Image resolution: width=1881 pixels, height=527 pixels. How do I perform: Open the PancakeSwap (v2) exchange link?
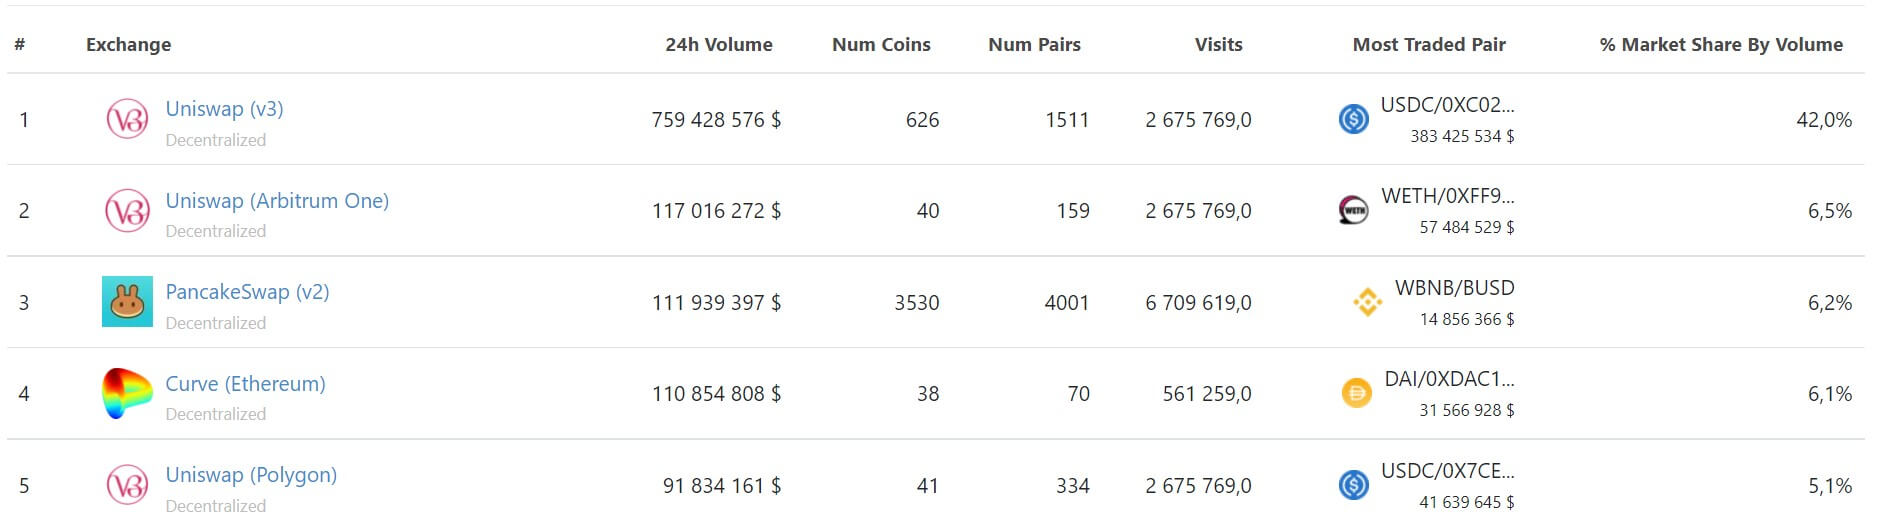(247, 292)
